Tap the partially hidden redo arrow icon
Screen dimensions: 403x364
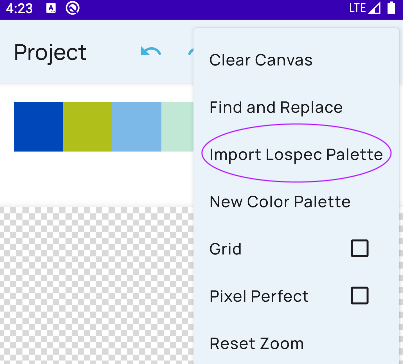(x=191, y=52)
